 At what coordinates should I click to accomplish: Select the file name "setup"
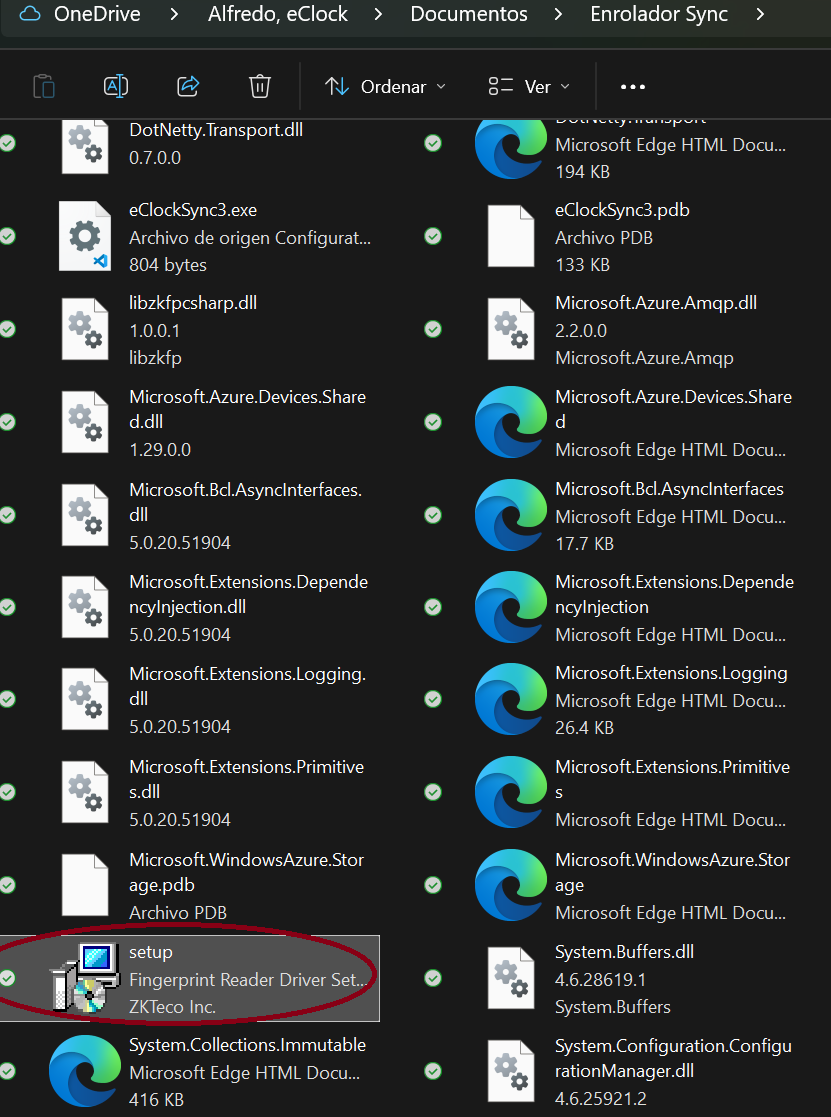[151, 952]
